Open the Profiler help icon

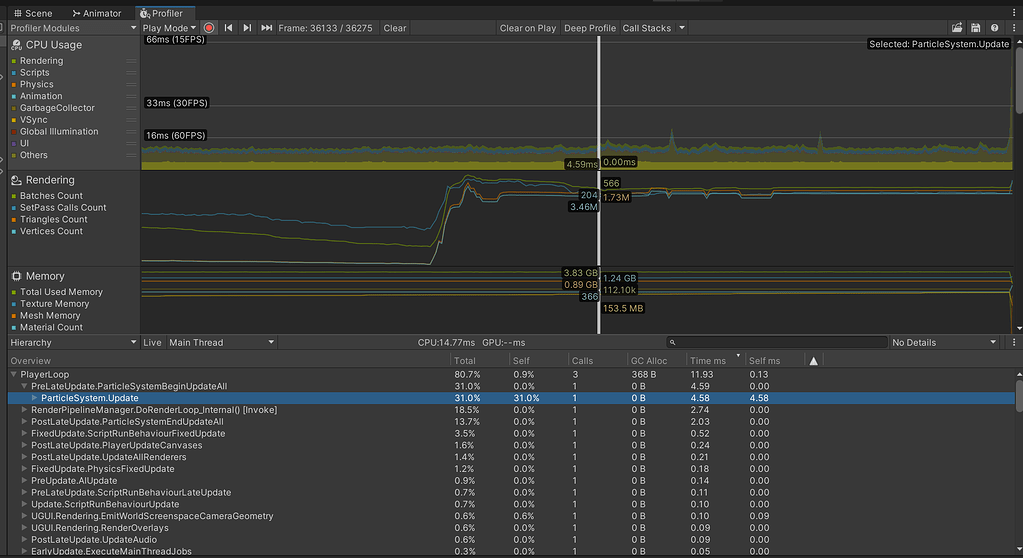[x=994, y=28]
